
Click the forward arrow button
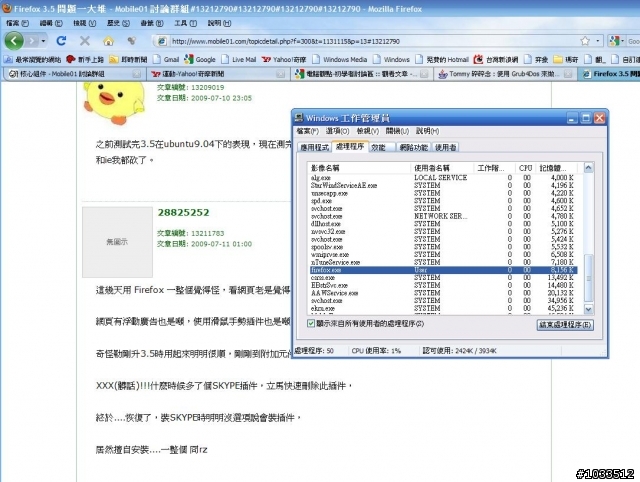(32, 41)
